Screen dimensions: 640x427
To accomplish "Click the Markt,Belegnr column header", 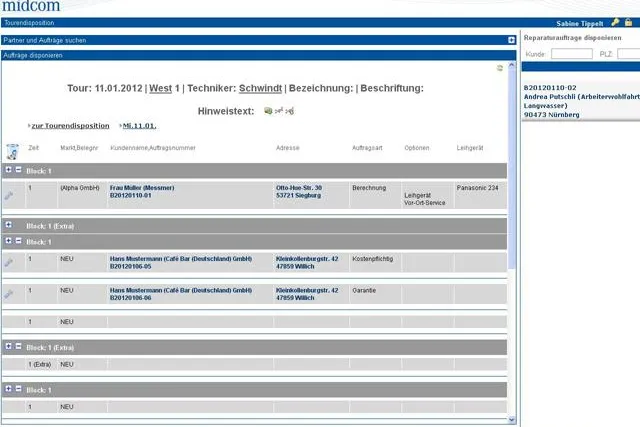I will (79, 148).
